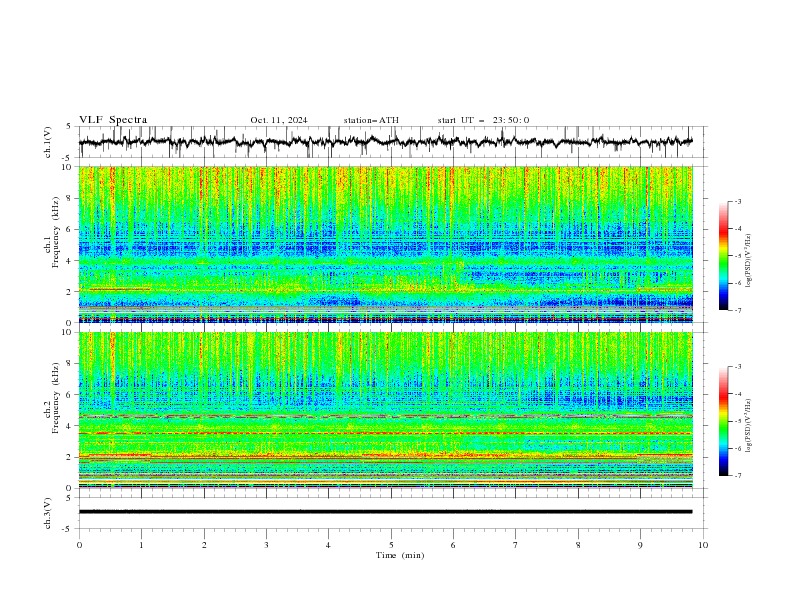
Task: Click the "5" minute tick label
Action: point(391,545)
